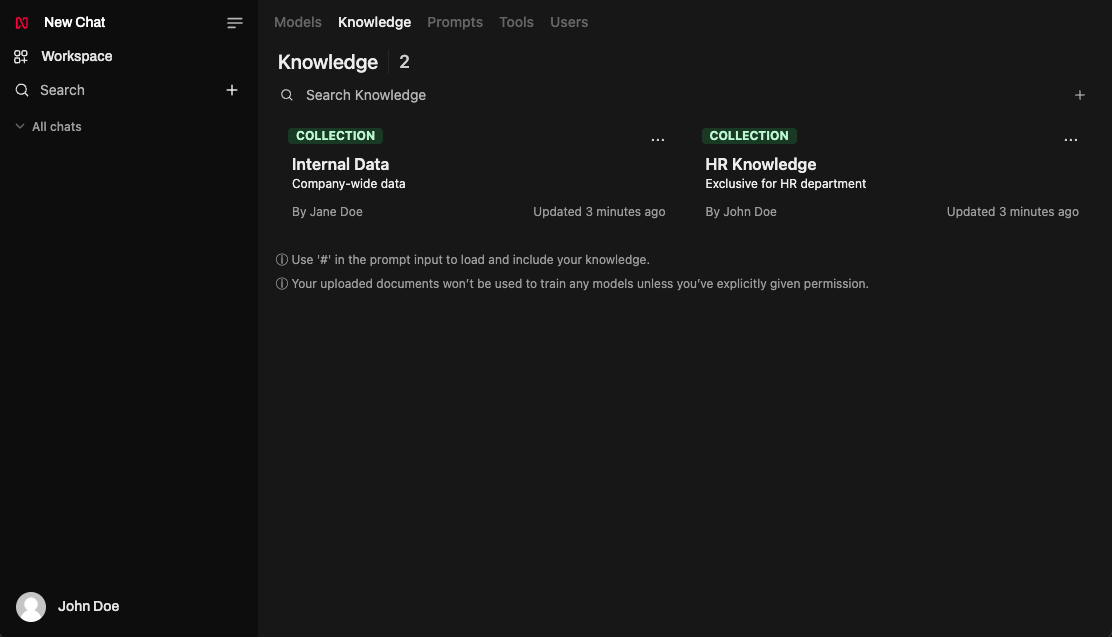The height and width of the screenshot is (637, 1112).
Task: Click the COLLECTION badge on HR Knowledge
Action: [749, 135]
